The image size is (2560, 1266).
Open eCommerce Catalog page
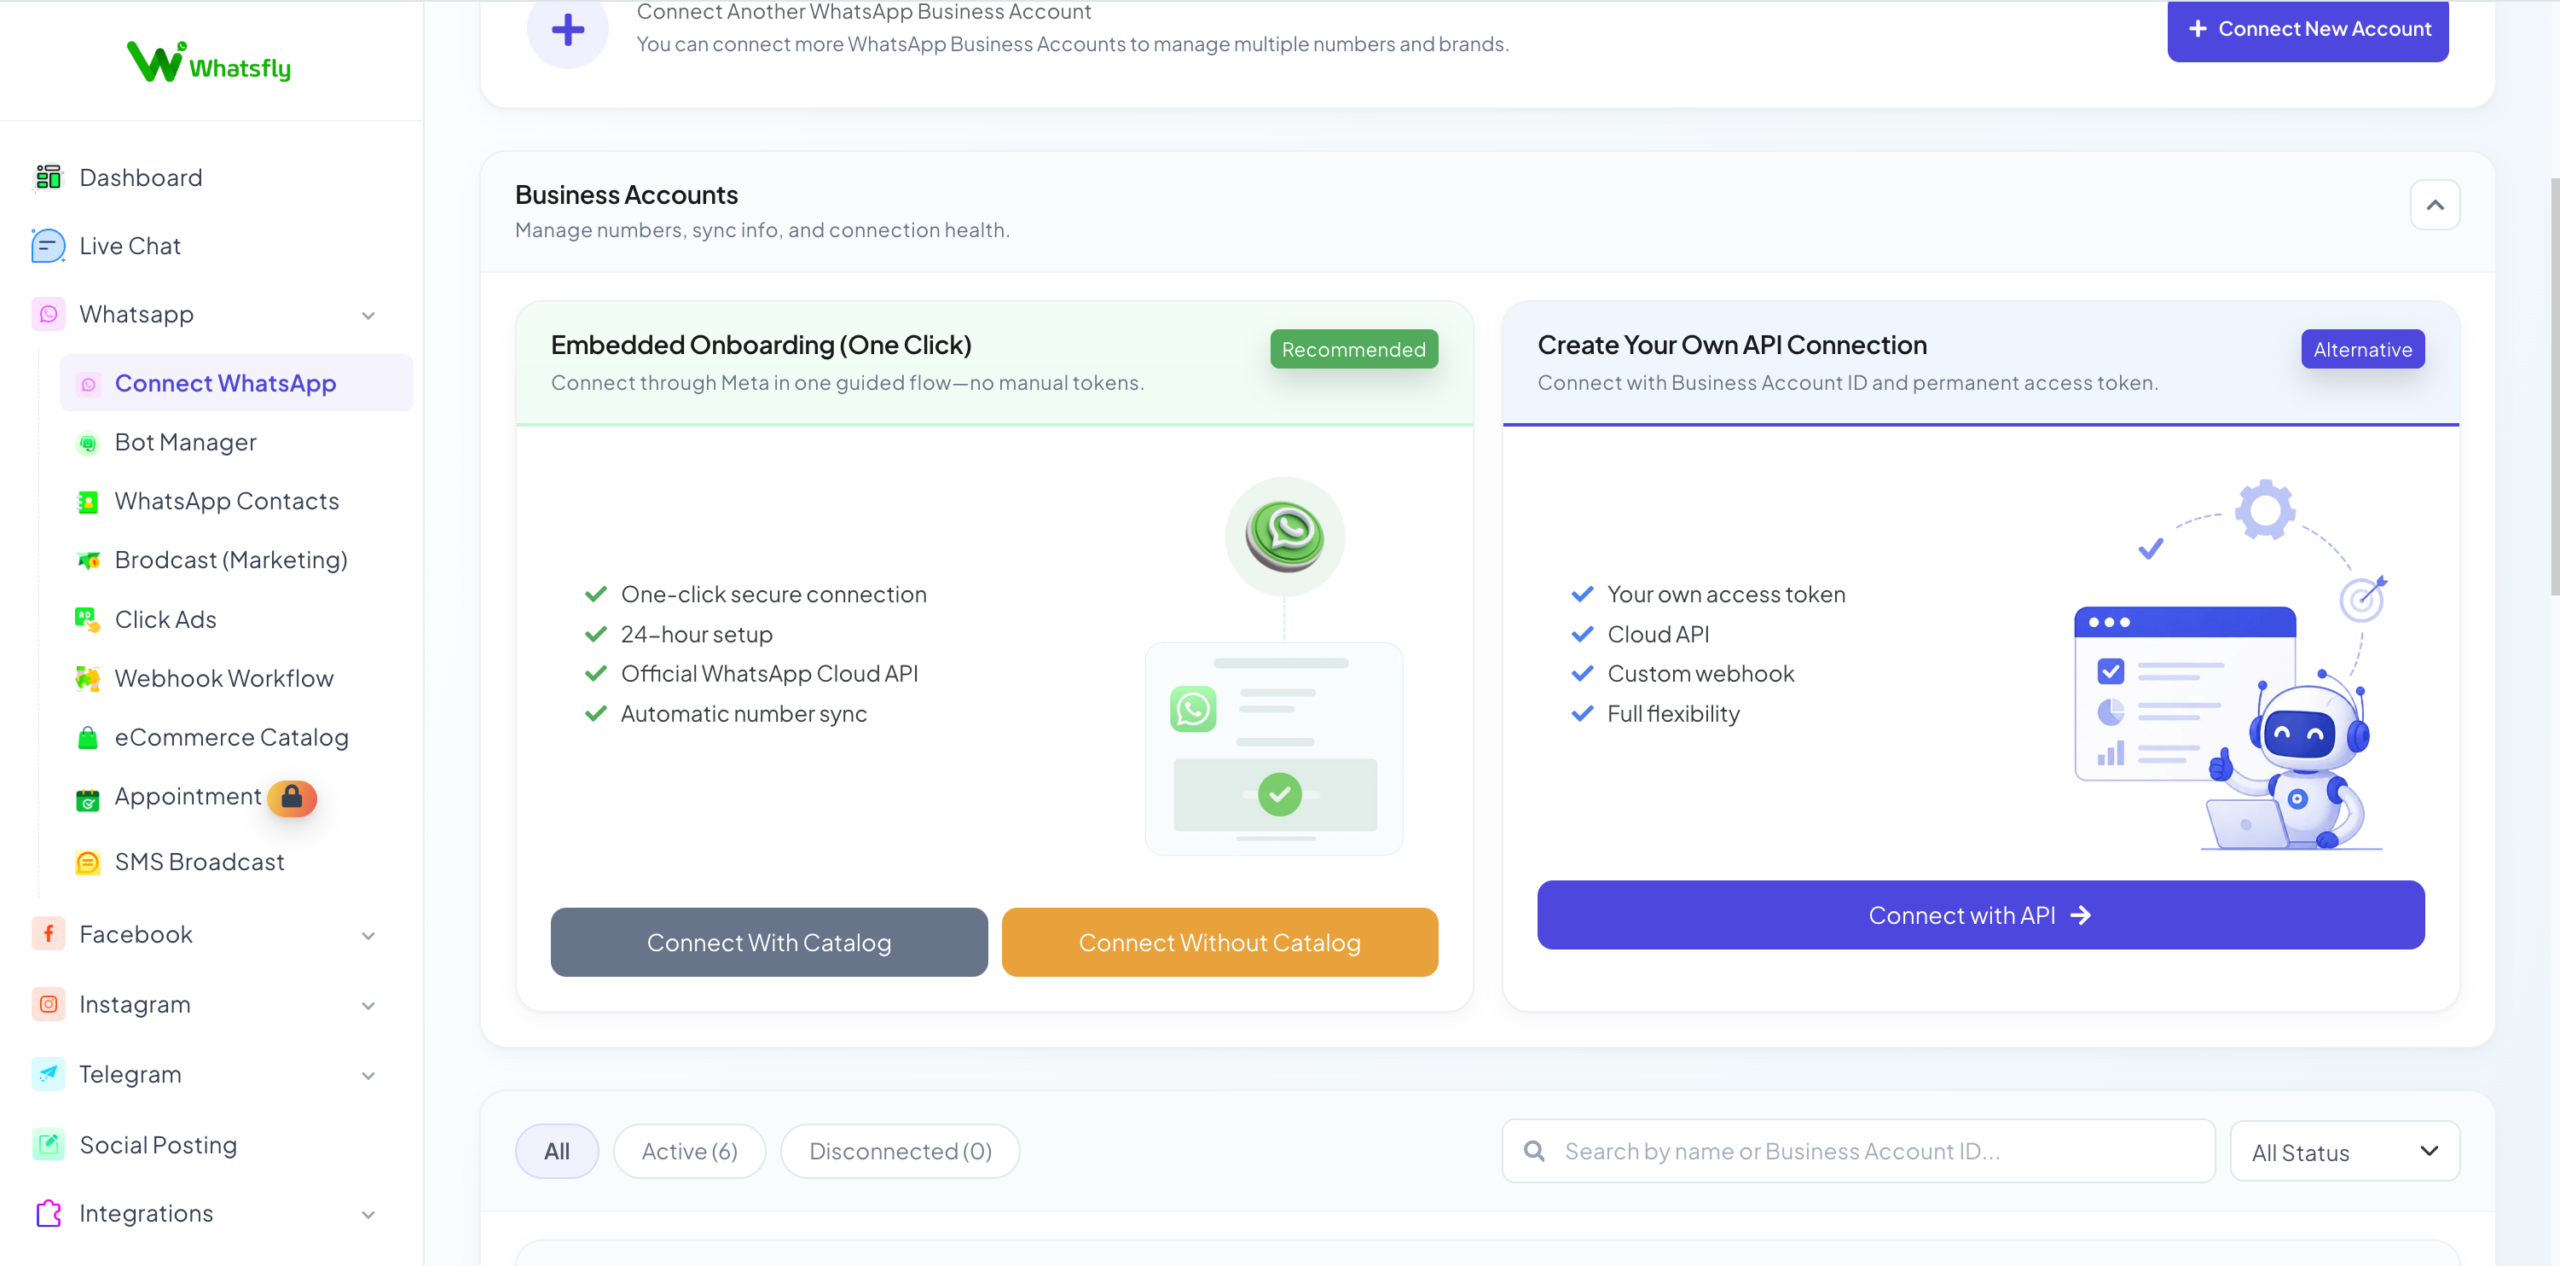coord(231,737)
